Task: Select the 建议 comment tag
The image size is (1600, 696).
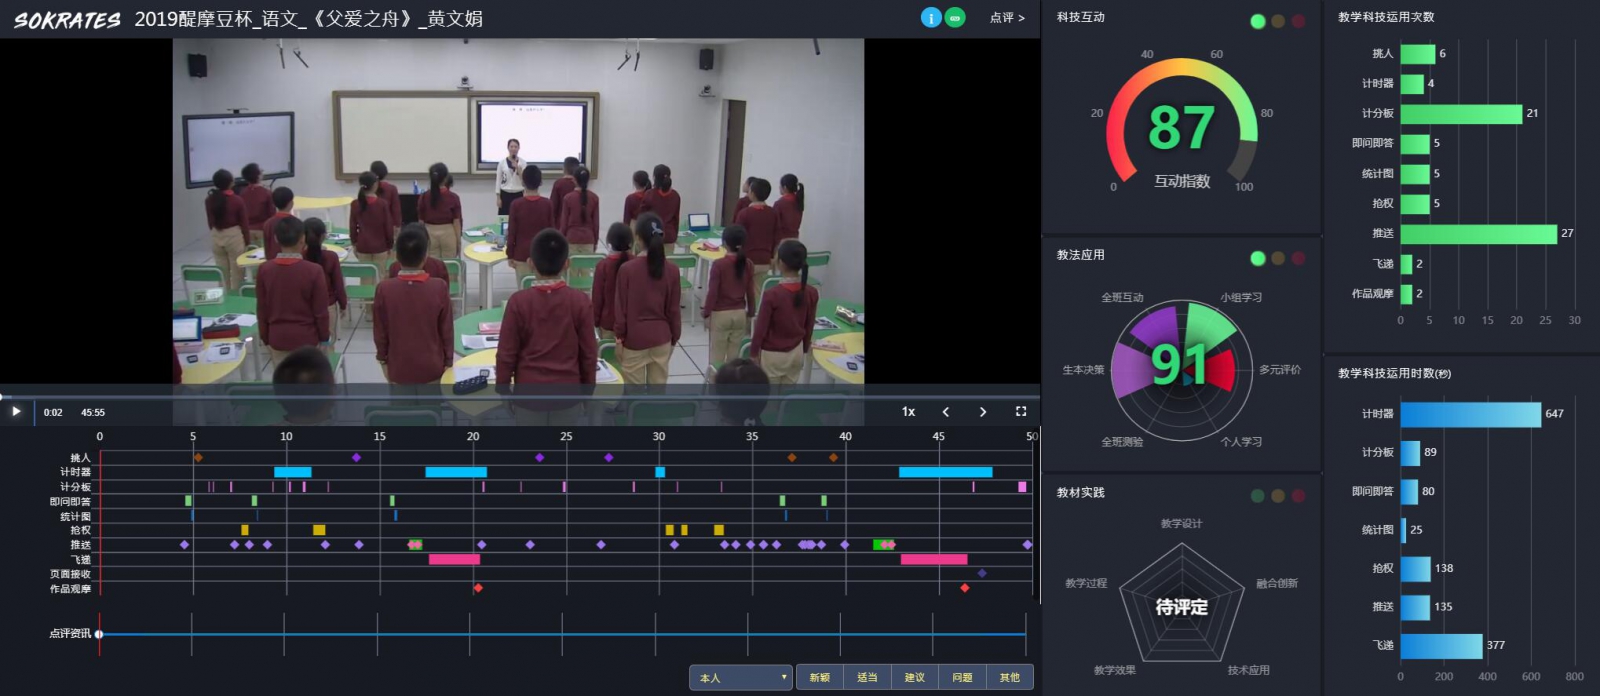Action: pos(915,677)
